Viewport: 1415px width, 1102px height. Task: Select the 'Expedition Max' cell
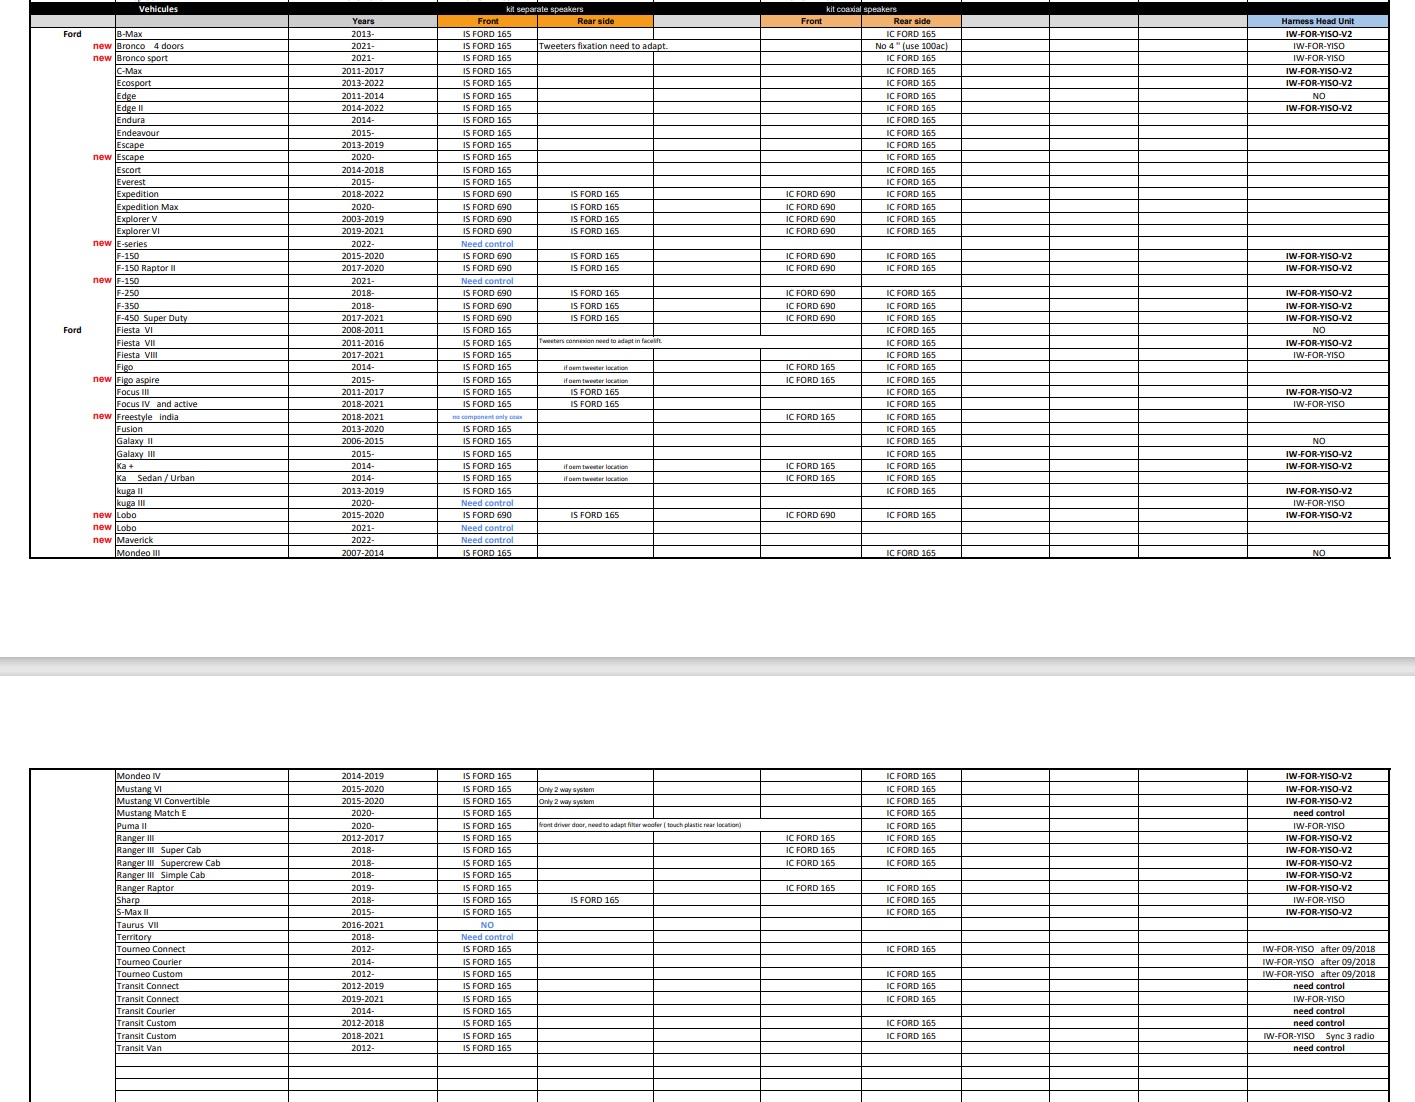tap(202, 207)
